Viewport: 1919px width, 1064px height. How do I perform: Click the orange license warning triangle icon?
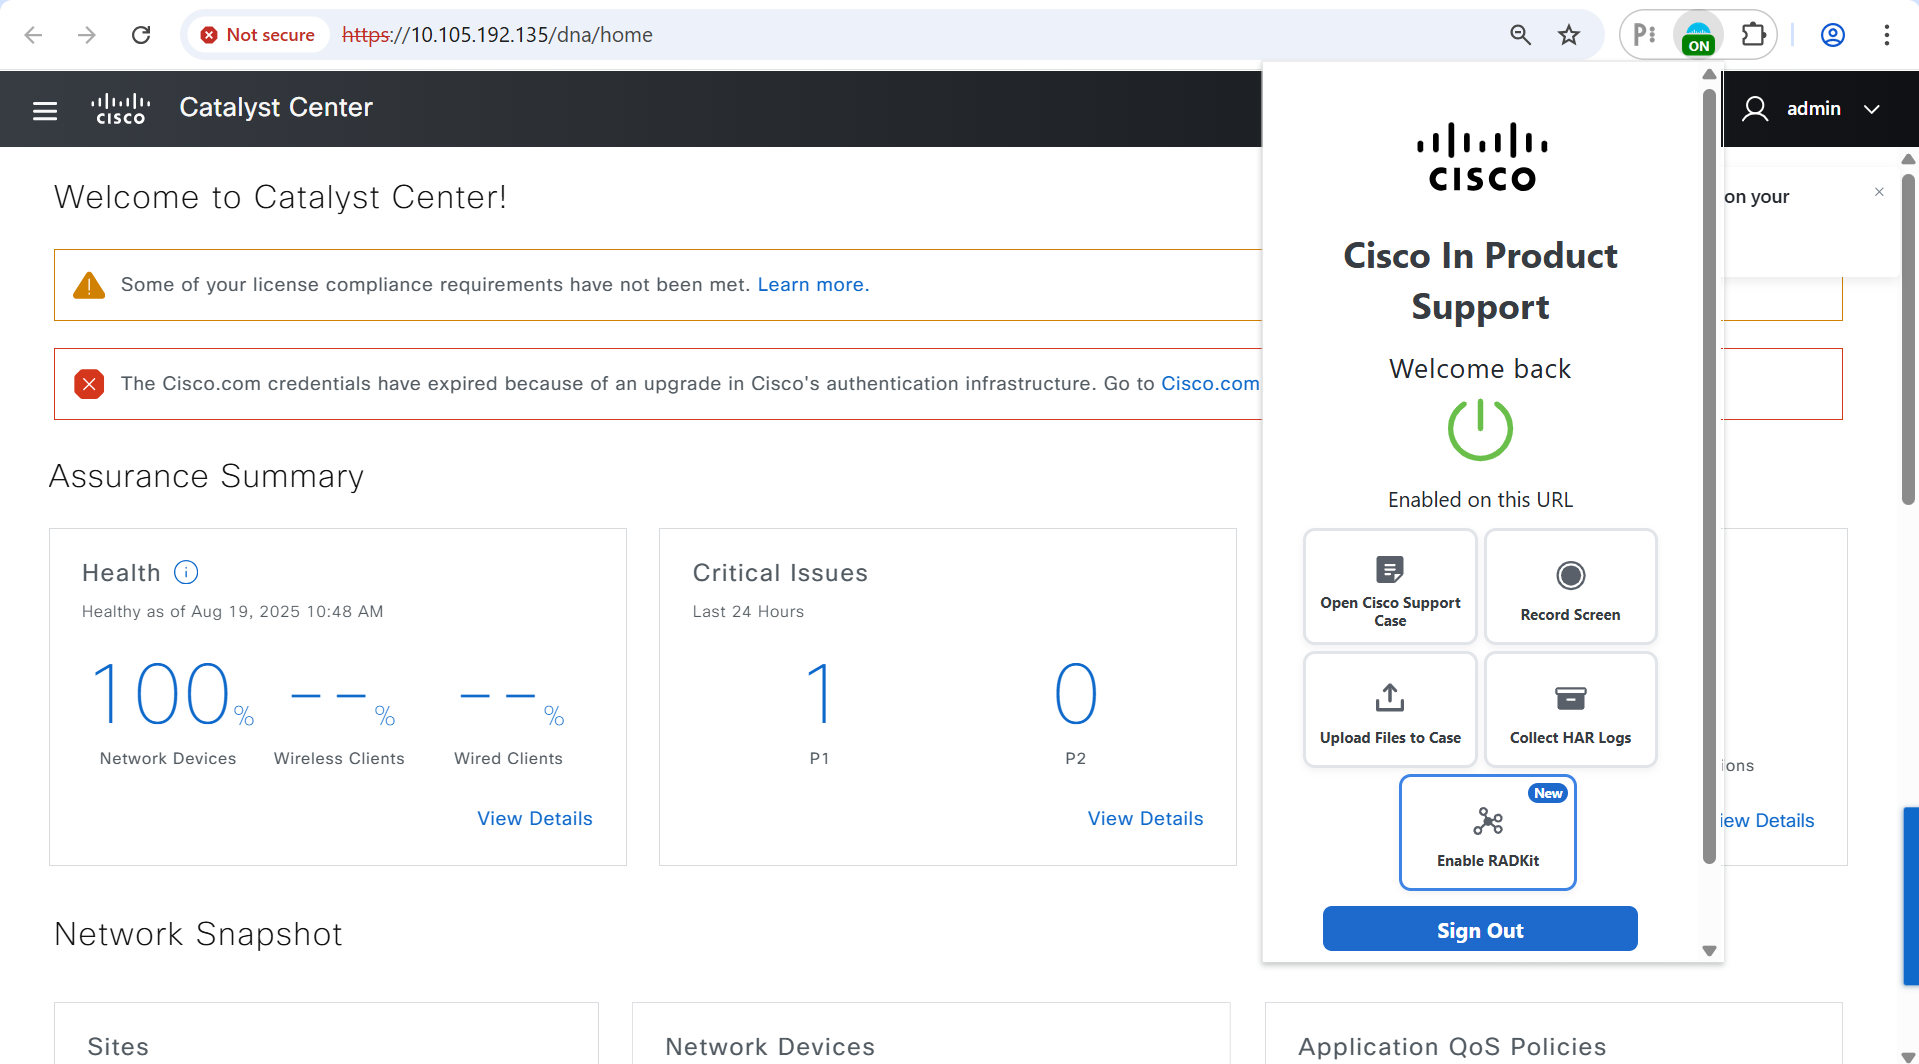(89, 285)
